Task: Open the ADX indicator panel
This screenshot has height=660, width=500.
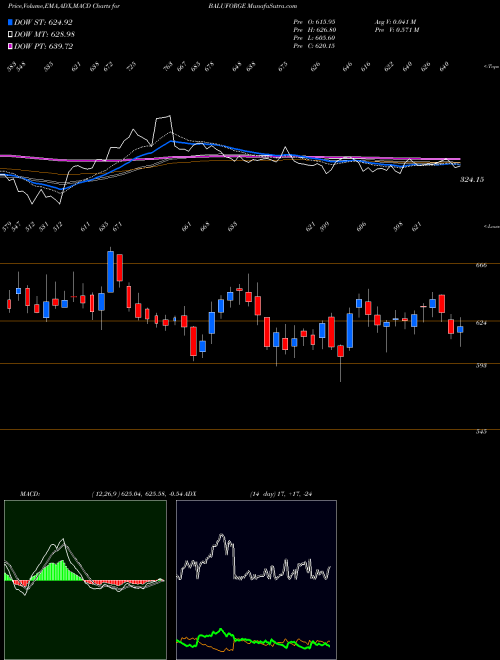Action: [x=256, y=580]
